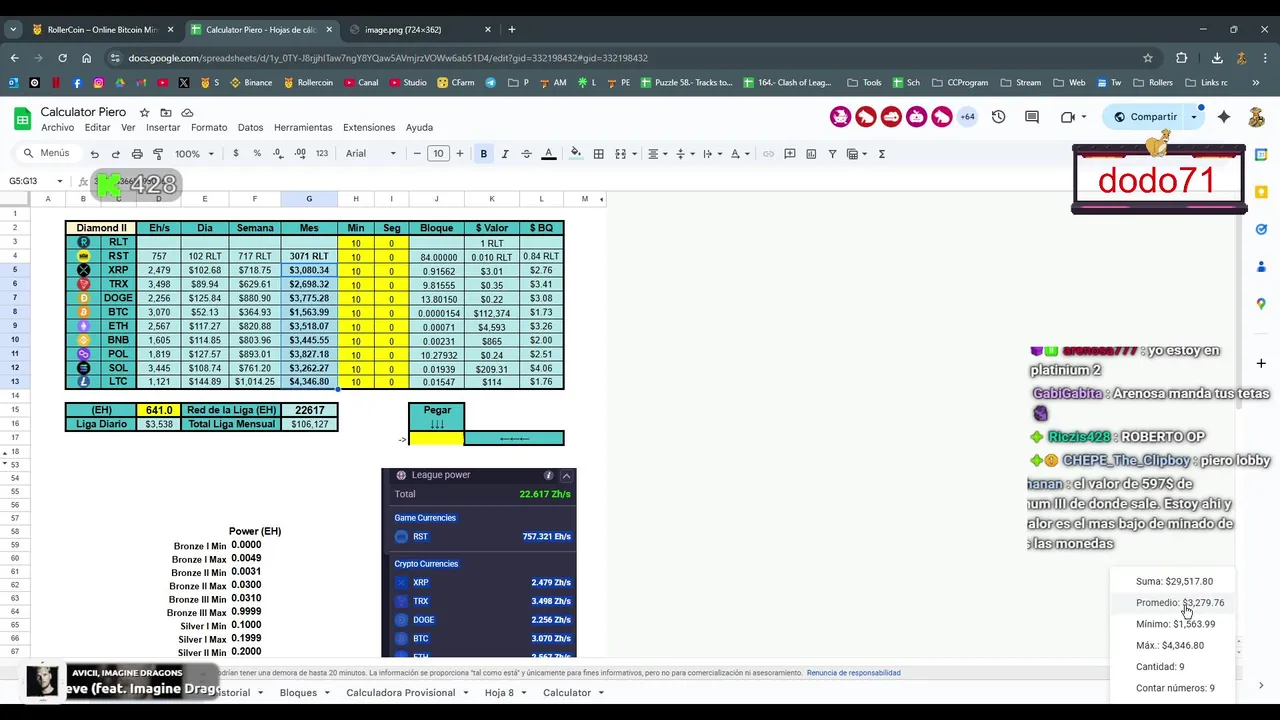Increase decimal places in the toolbar
The width and height of the screenshot is (1280, 720).
300,154
